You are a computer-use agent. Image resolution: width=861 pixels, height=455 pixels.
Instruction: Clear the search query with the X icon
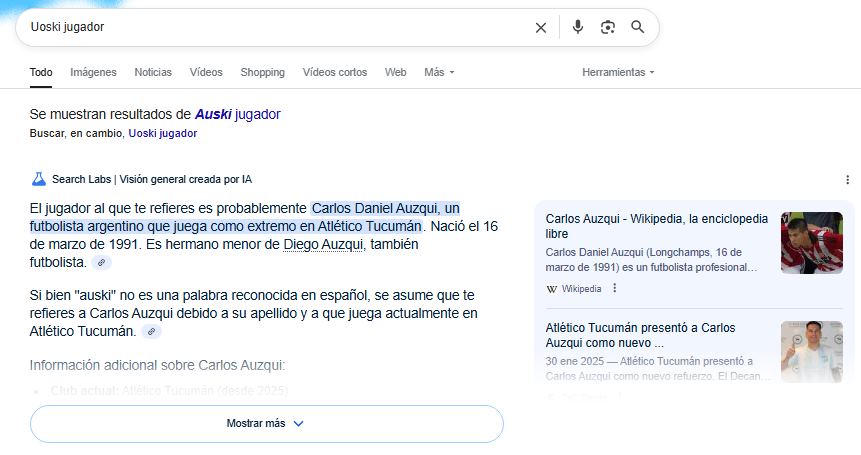[541, 27]
